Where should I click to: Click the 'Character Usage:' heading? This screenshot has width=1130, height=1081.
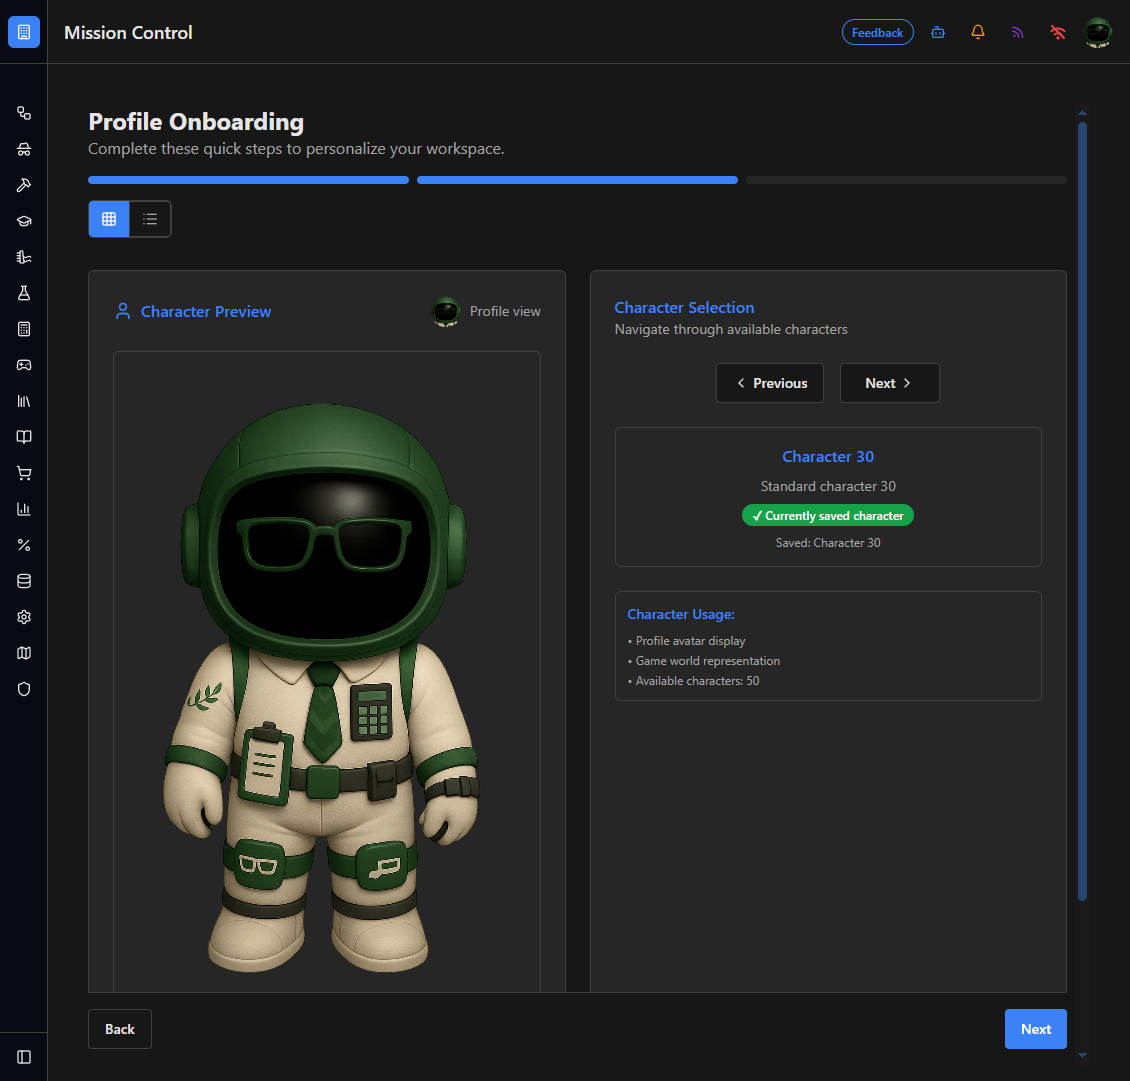(681, 615)
